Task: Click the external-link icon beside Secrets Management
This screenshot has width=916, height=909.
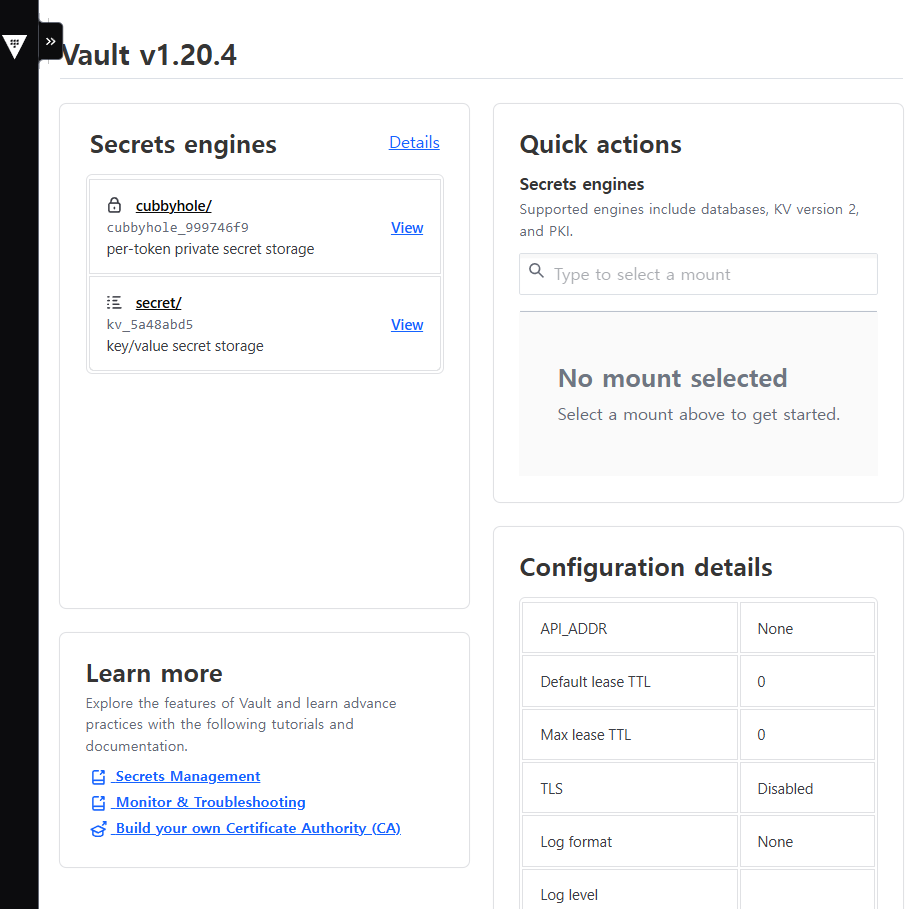Action: (98, 777)
